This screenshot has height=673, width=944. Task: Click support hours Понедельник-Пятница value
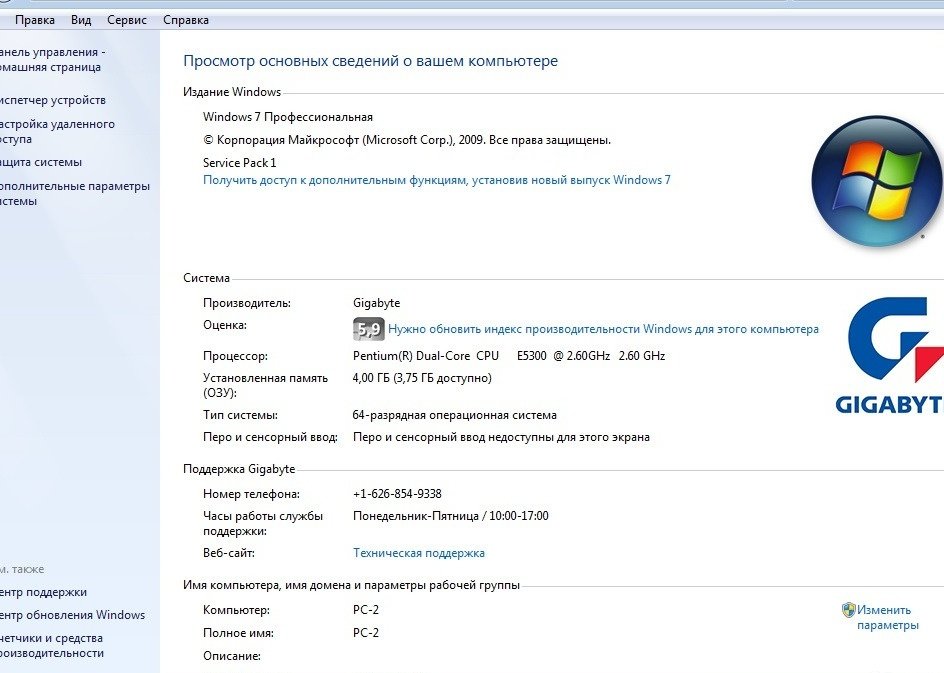450,516
